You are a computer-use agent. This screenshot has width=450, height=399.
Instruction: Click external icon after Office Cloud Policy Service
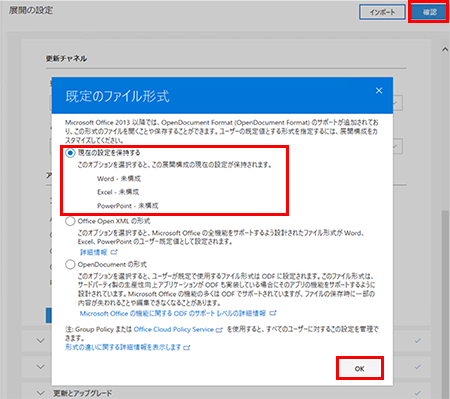219,330
